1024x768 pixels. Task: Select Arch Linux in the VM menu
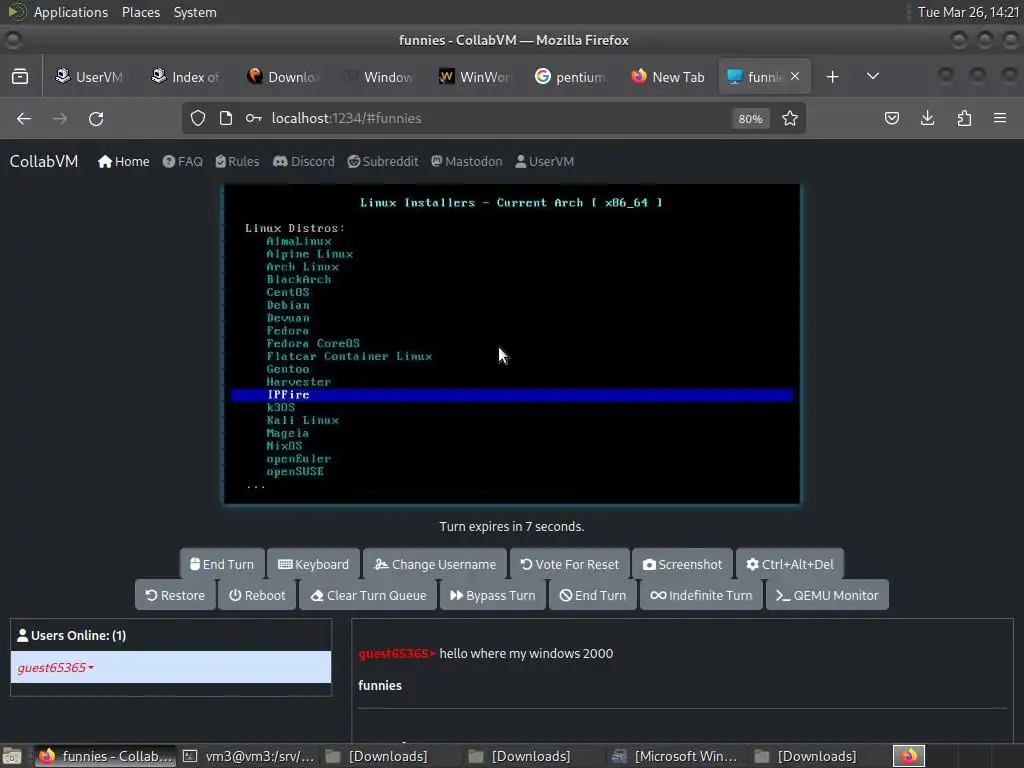pos(302,266)
